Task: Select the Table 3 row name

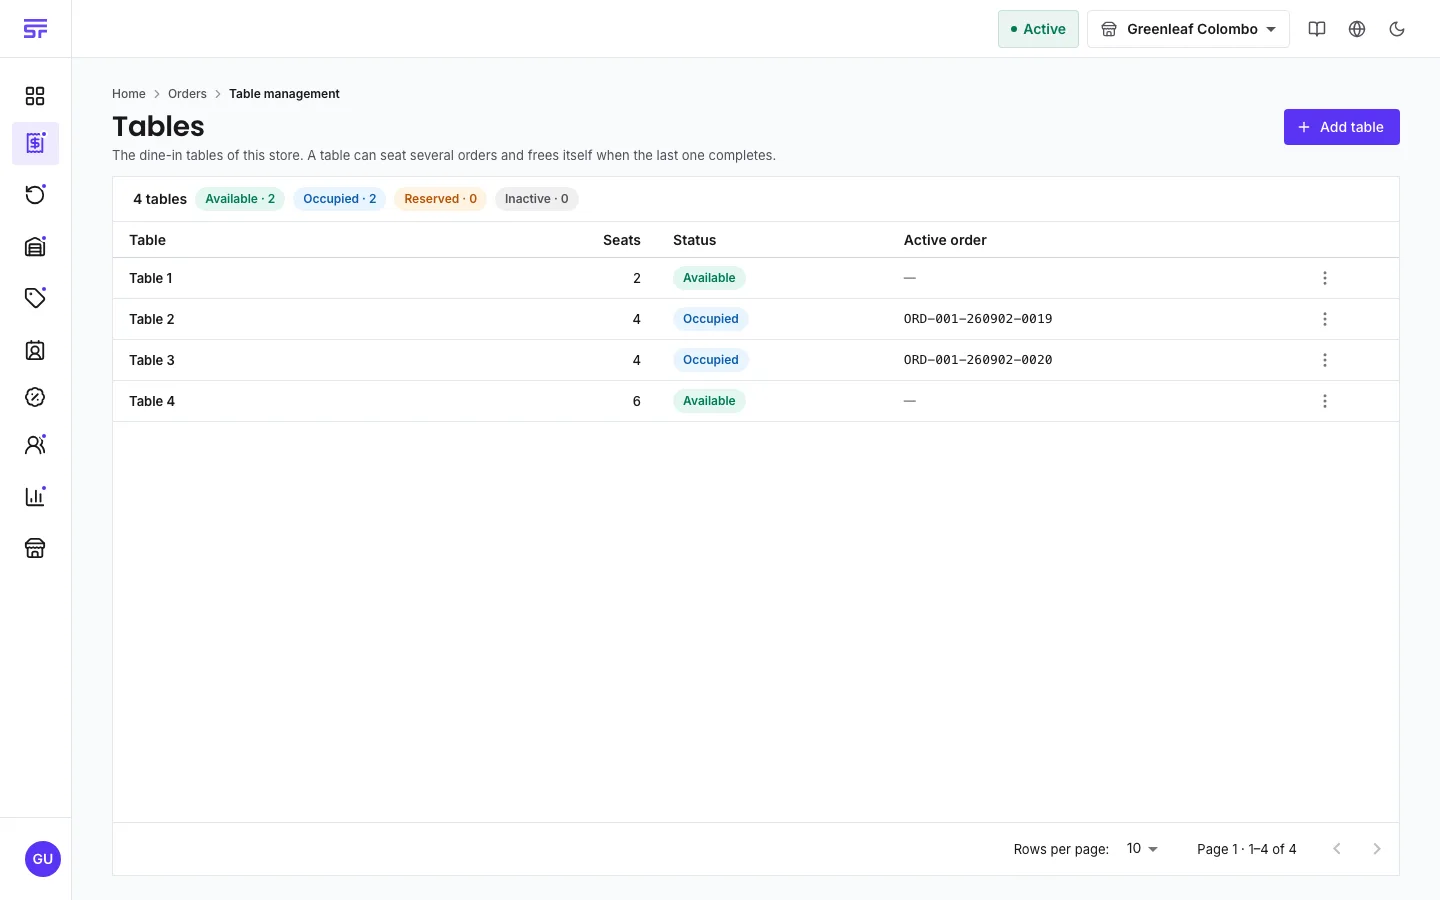Action: [151, 360]
